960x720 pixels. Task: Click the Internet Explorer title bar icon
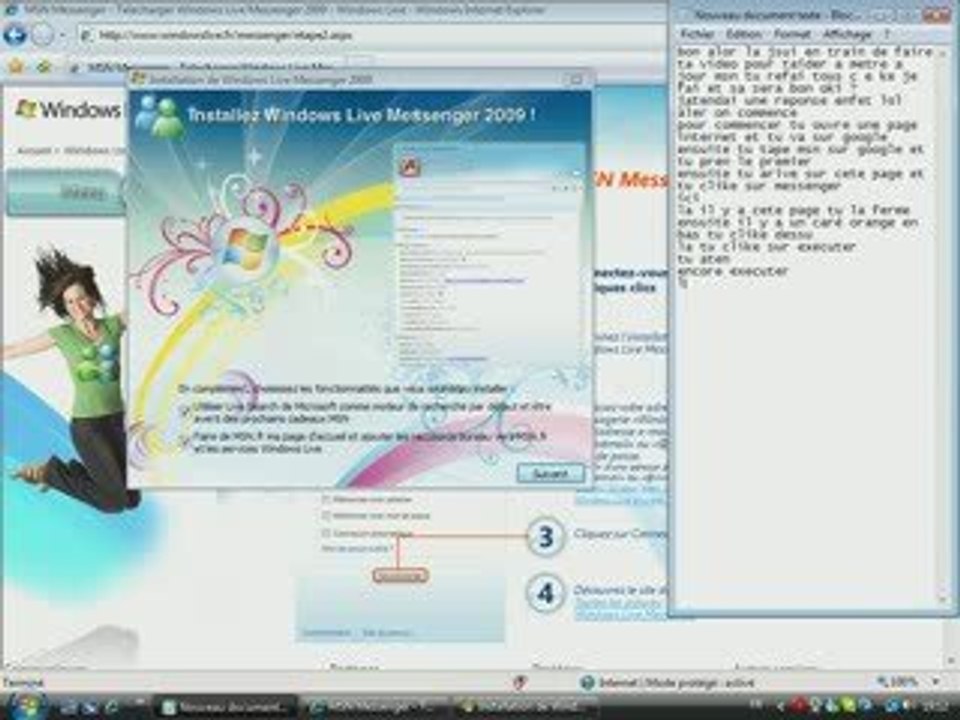click(11, 10)
